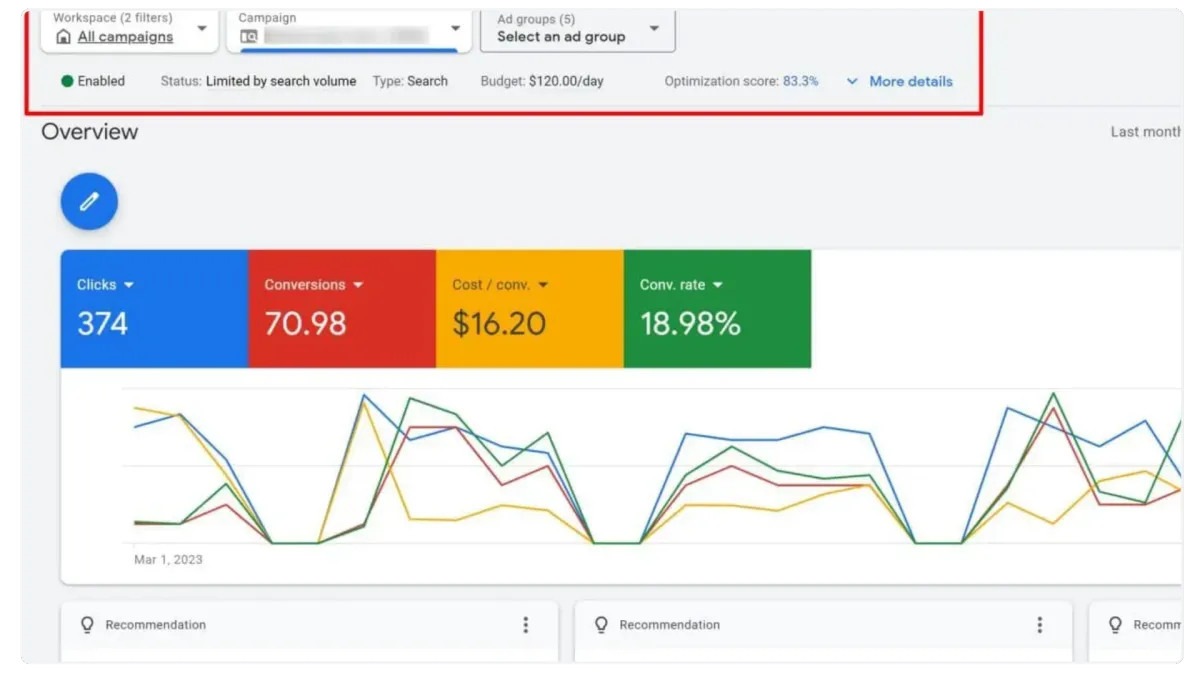This screenshot has height=675, width=1200.
Task: Click the first Recommendation lightbulb icon
Action: pyautogui.click(x=87, y=625)
